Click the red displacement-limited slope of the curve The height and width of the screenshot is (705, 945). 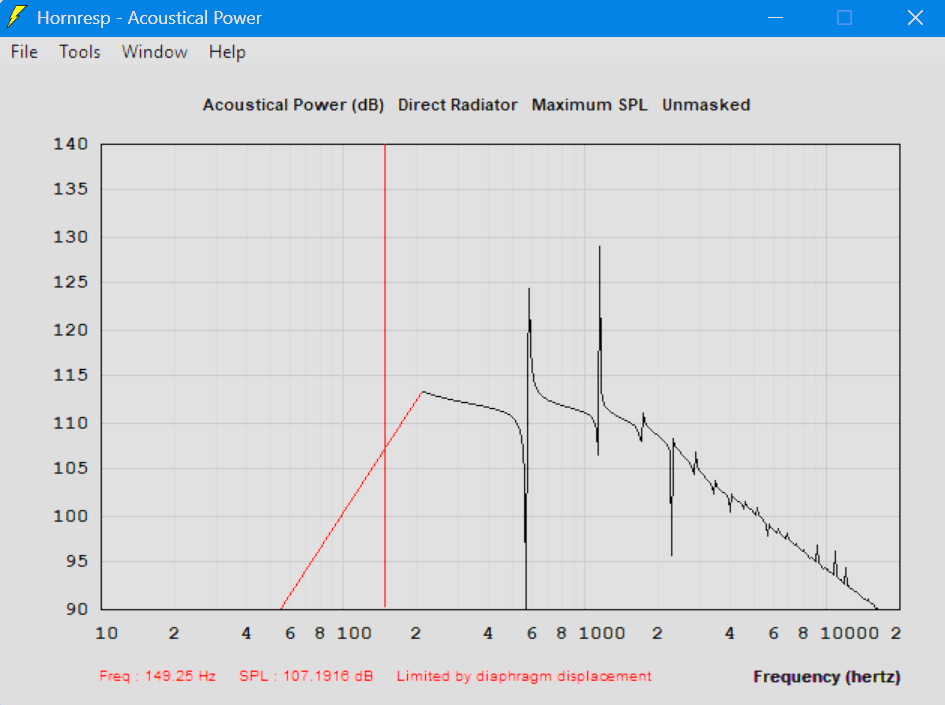[x=351, y=500]
